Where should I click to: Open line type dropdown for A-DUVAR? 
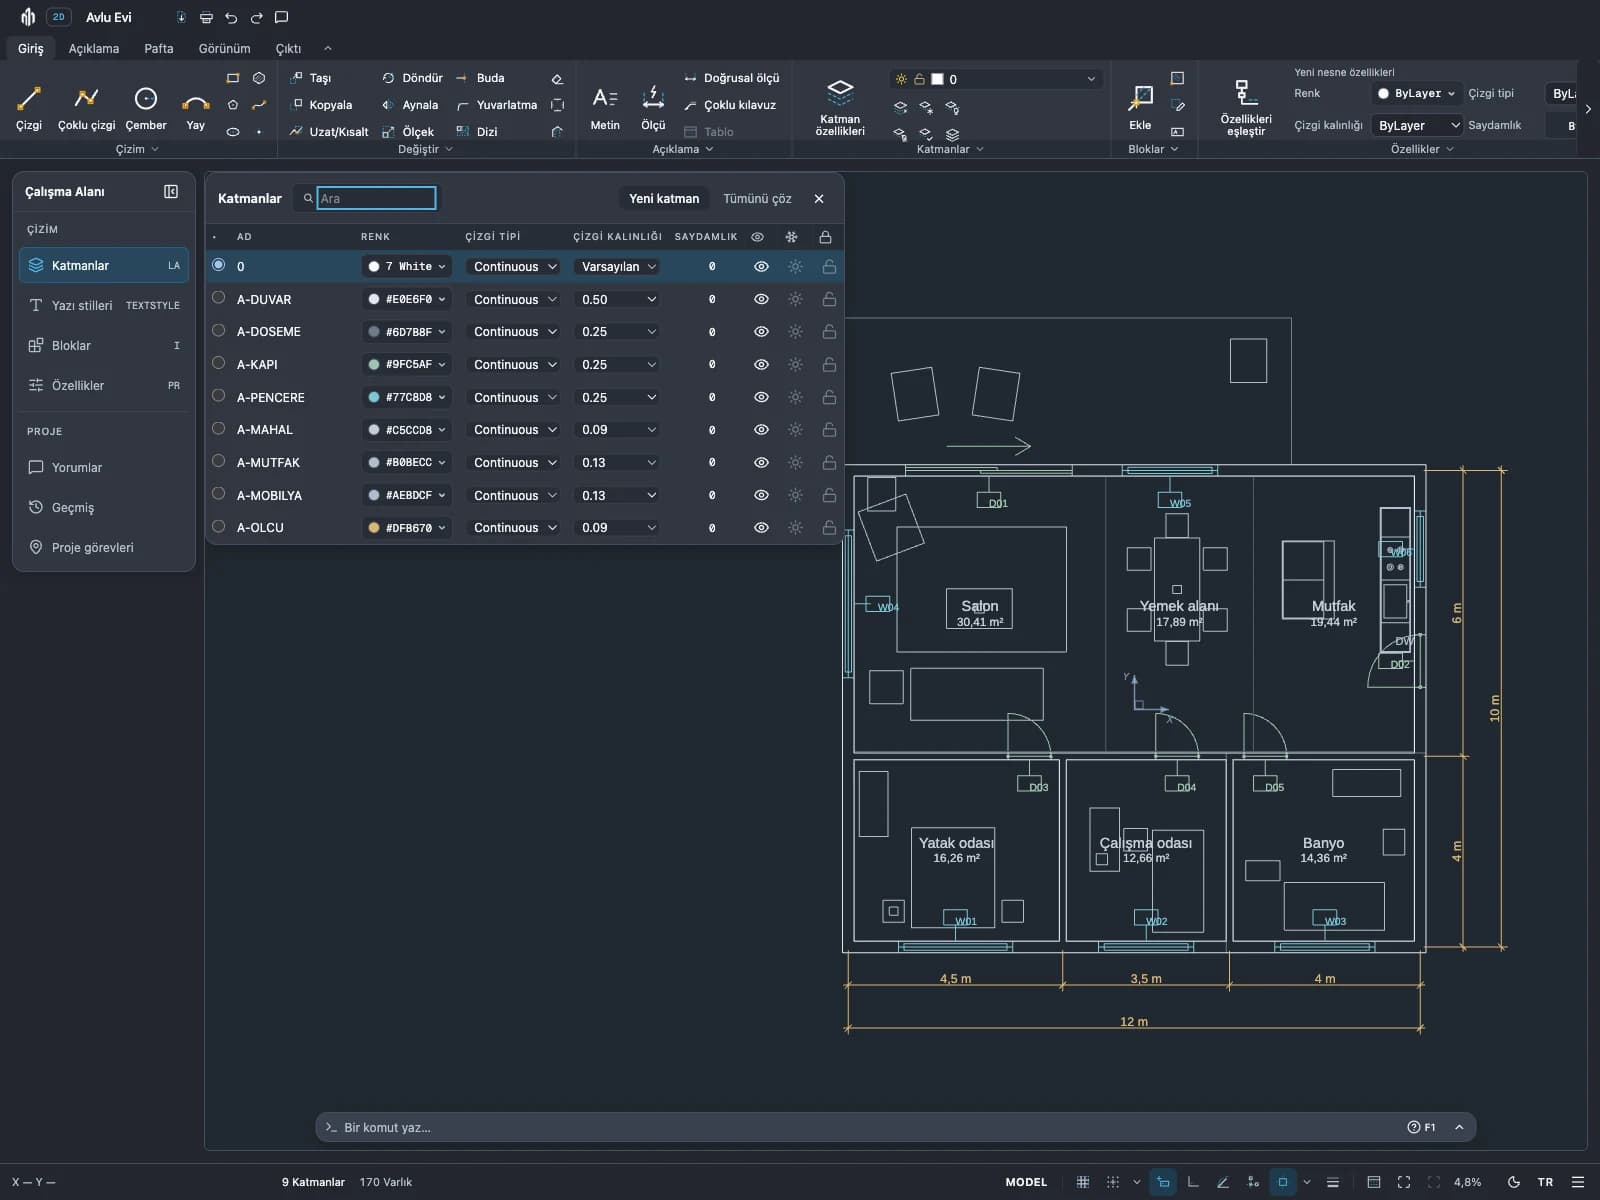(514, 299)
